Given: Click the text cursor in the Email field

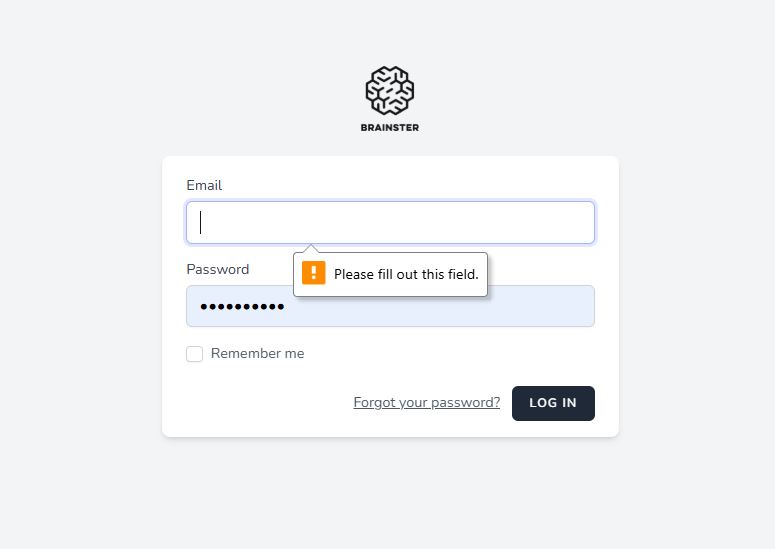Looking at the screenshot, I should point(201,222).
